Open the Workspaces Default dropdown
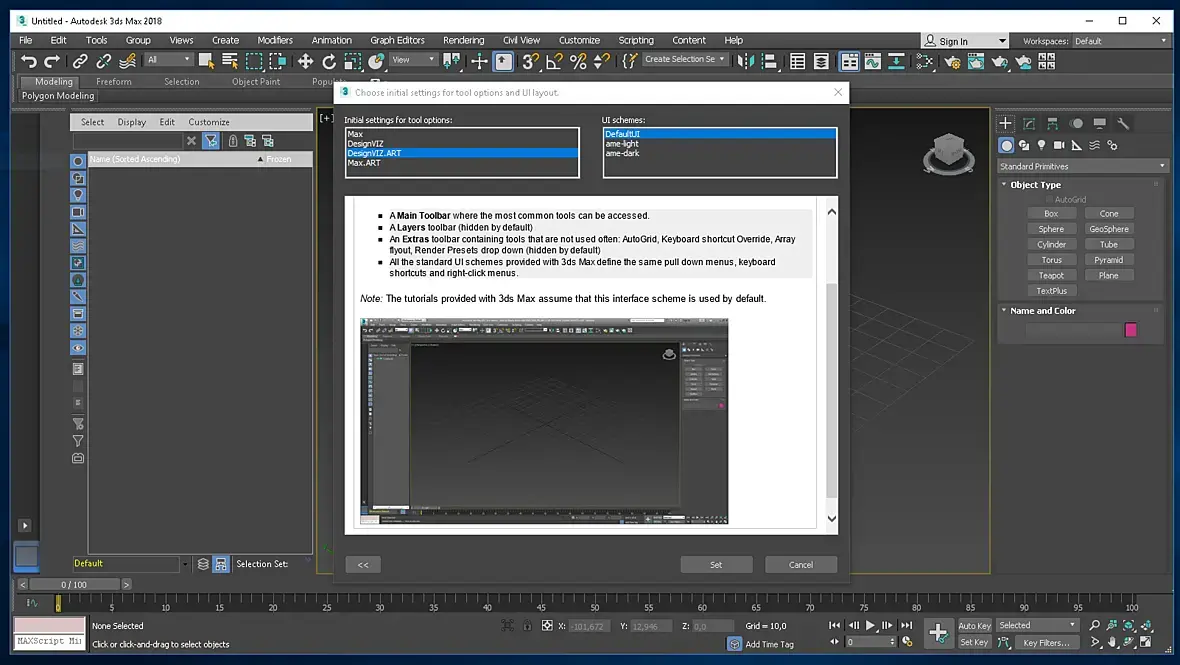The image size is (1180, 665). pos(1120,41)
